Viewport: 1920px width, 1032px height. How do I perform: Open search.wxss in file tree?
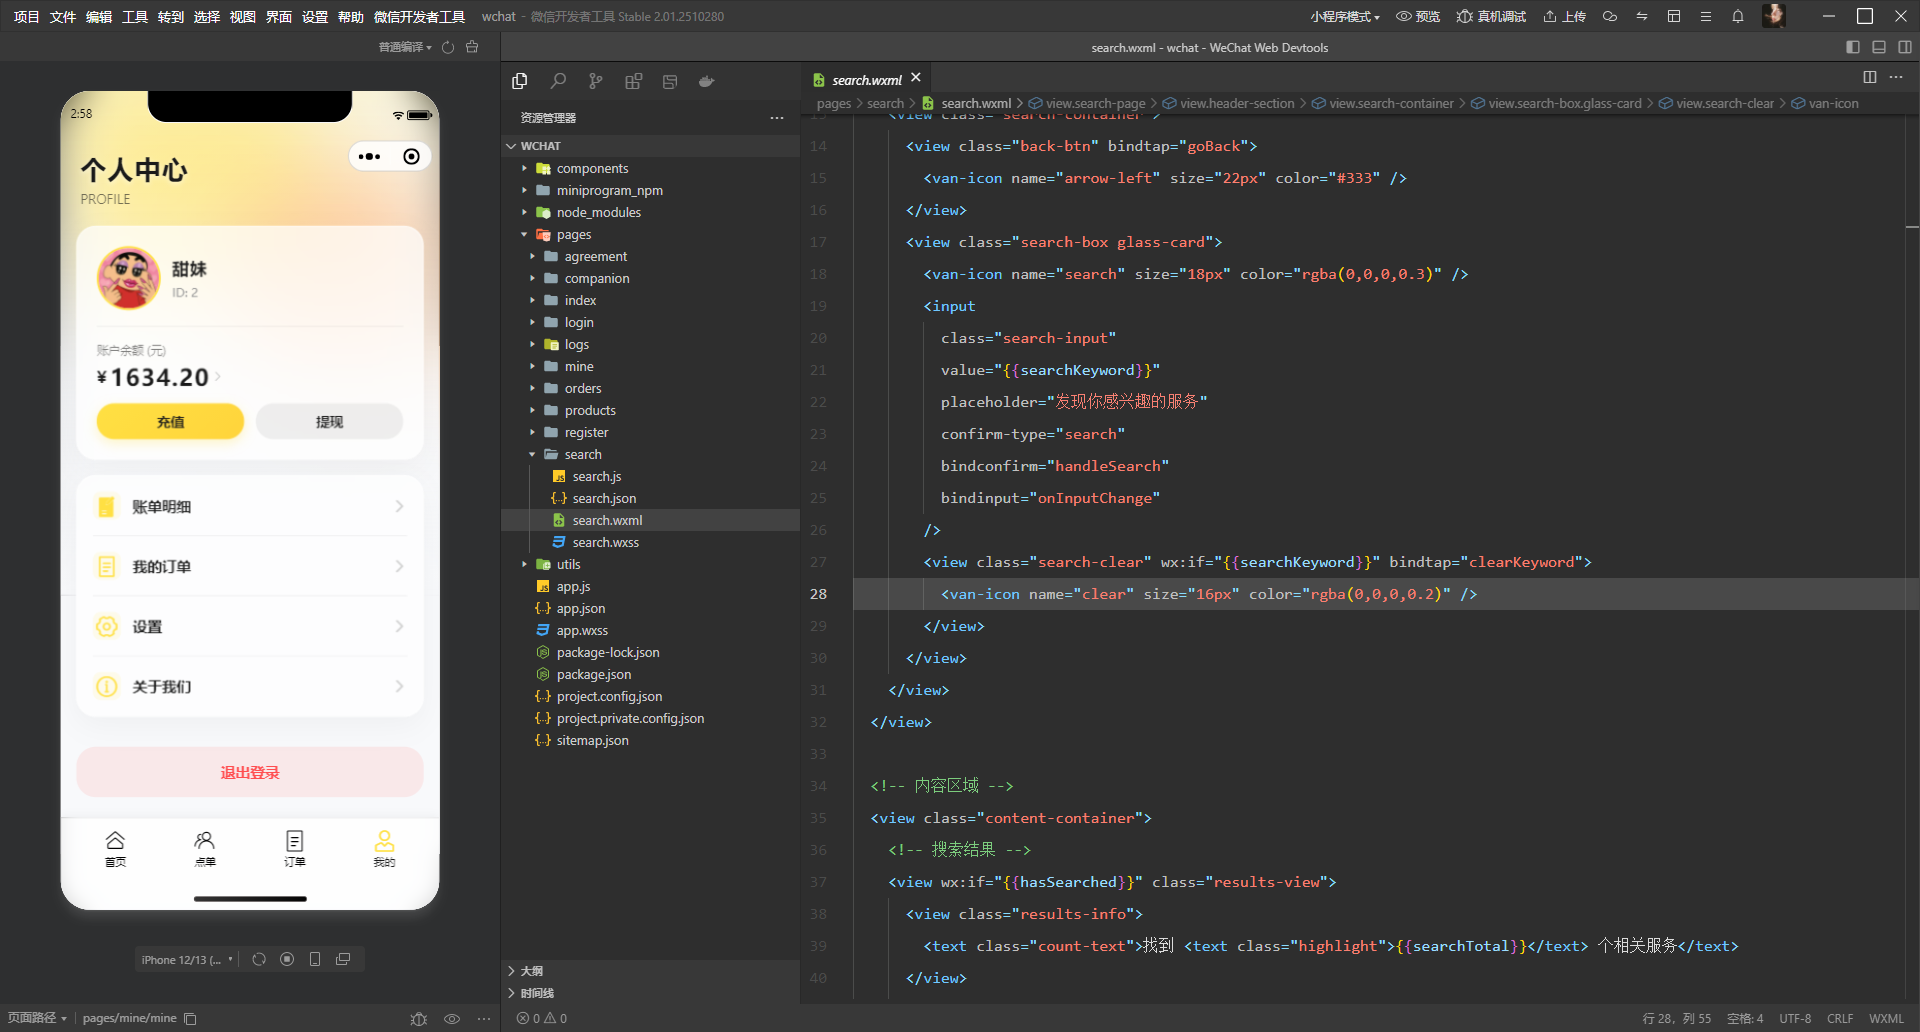point(605,542)
